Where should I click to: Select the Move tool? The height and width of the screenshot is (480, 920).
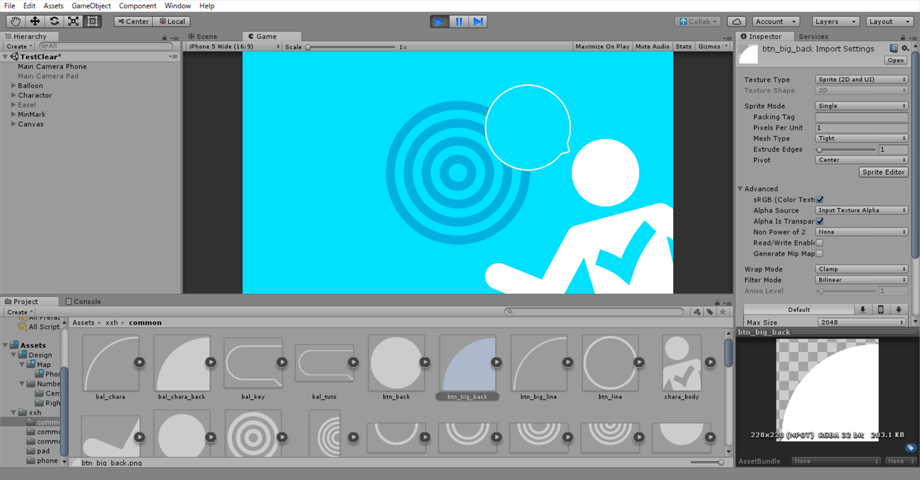tap(35, 21)
